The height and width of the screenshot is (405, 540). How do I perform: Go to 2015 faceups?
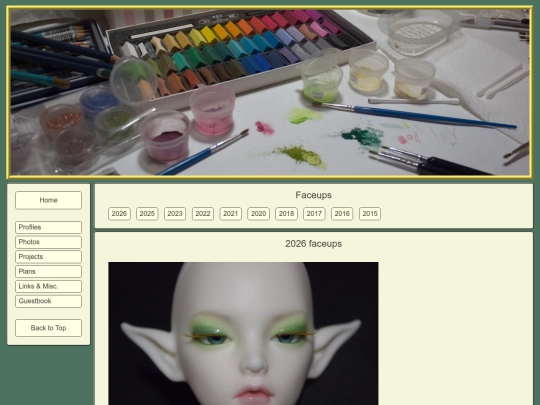pos(370,214)
